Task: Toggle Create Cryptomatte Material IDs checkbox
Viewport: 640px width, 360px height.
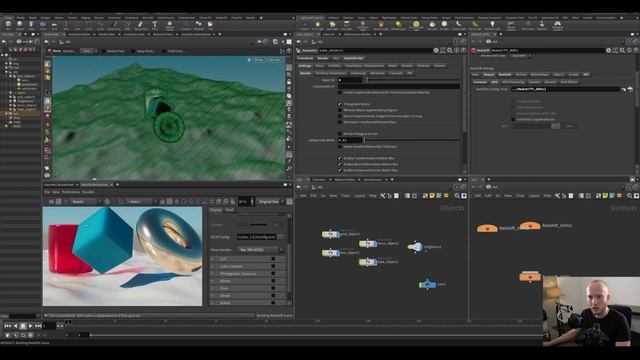Action: (340, 93)
